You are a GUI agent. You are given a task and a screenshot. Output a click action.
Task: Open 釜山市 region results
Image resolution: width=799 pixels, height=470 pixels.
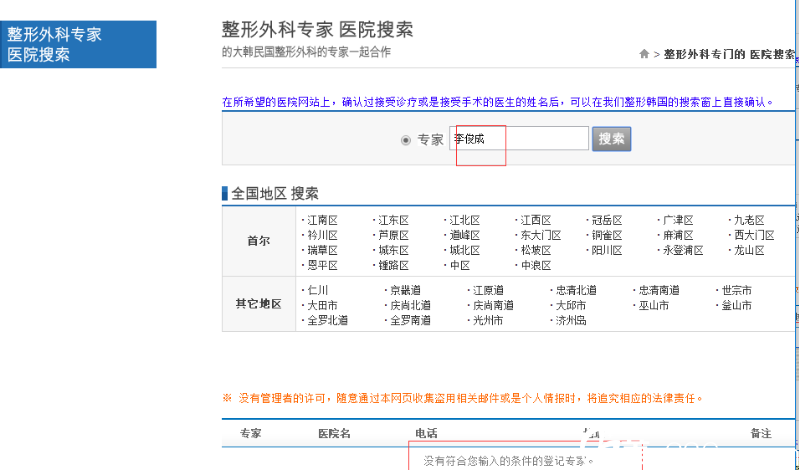736,305
